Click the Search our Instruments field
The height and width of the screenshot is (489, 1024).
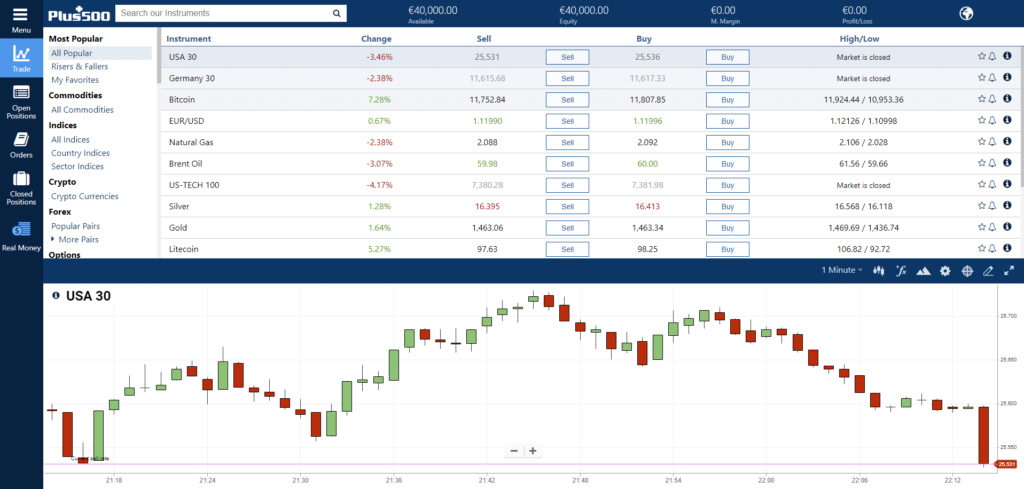(222, 13)
